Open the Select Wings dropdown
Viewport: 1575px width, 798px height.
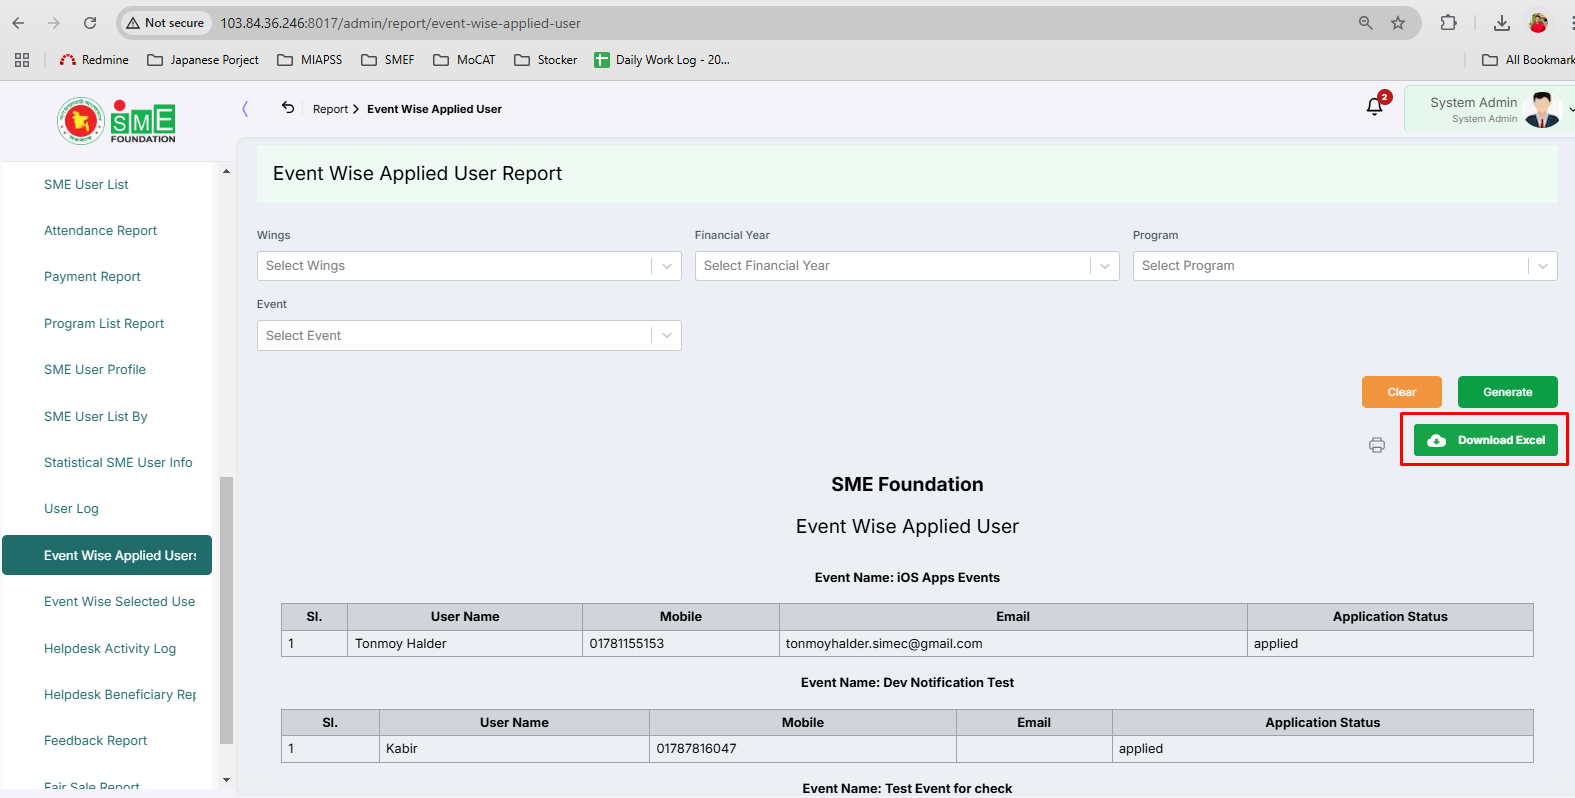469,266
